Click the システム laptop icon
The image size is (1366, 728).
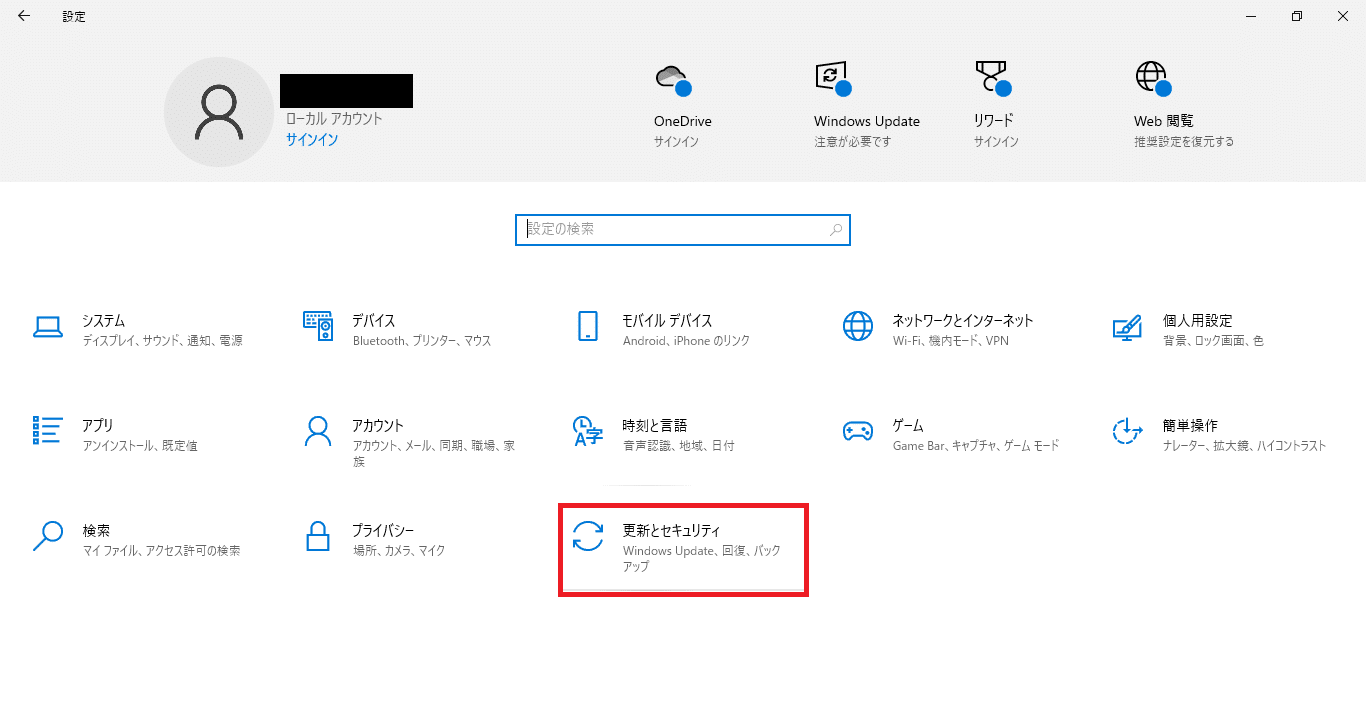[x=48, y=326]
